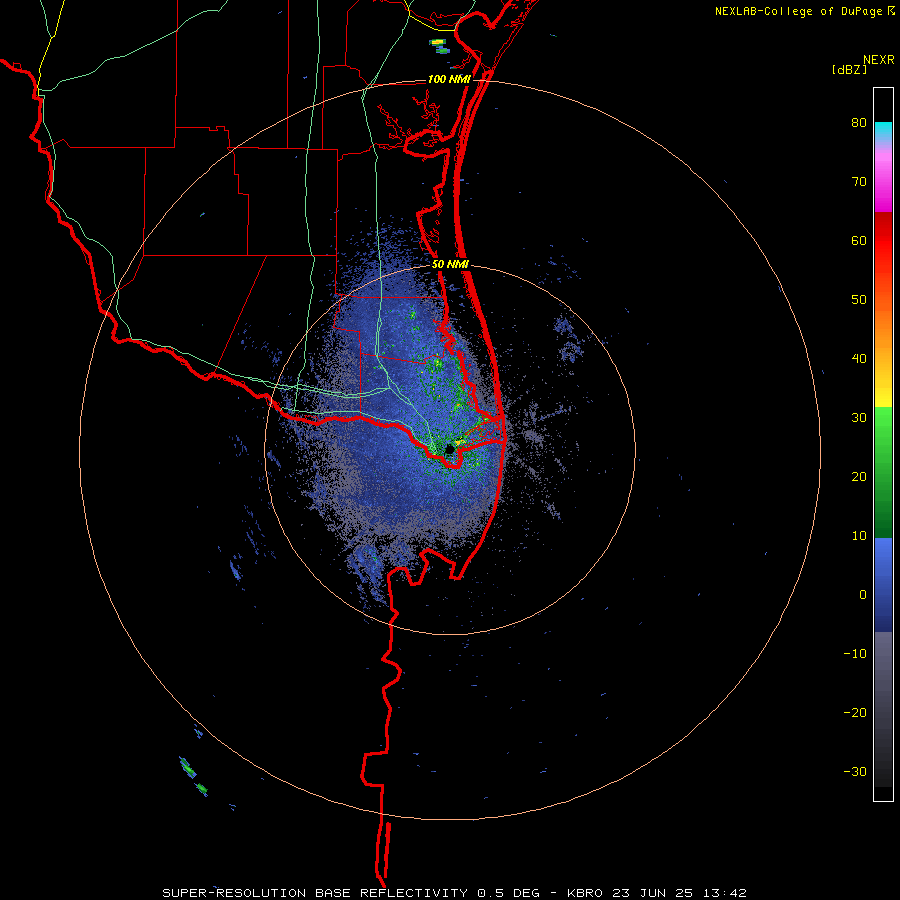Click the 50 NMI range ring label

450,265
